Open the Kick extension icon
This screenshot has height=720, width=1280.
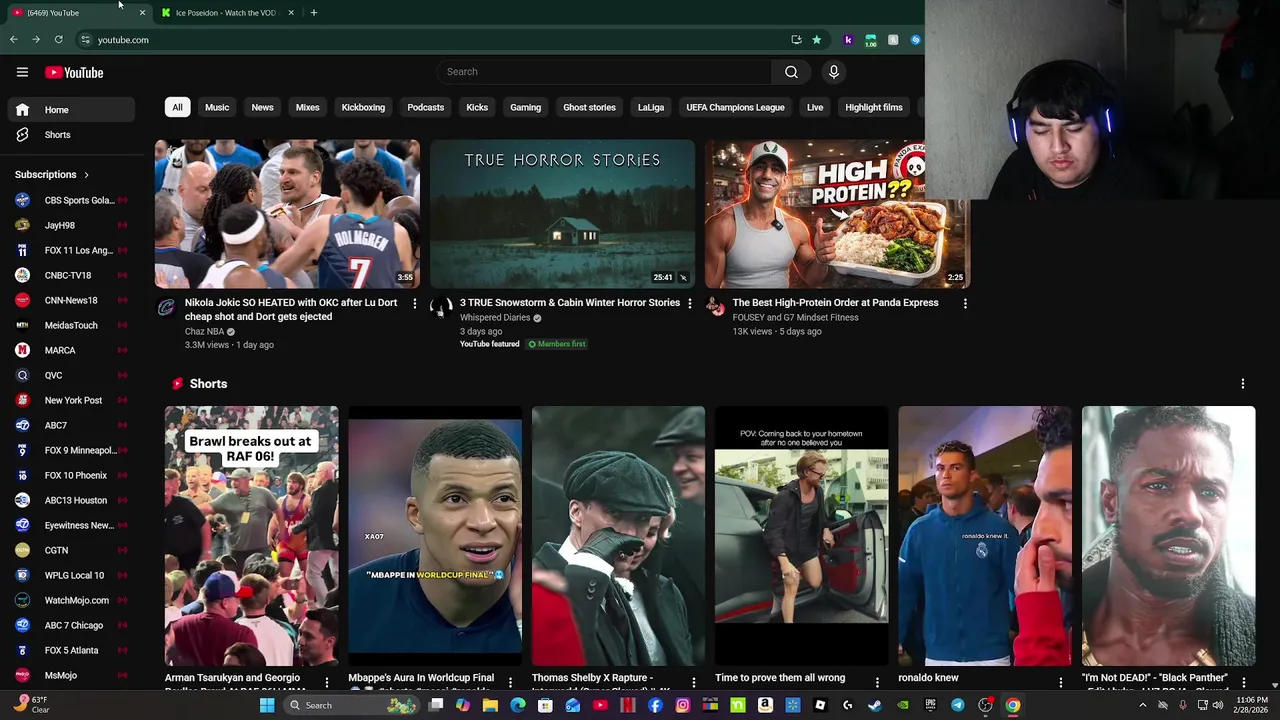pos(848,40)
